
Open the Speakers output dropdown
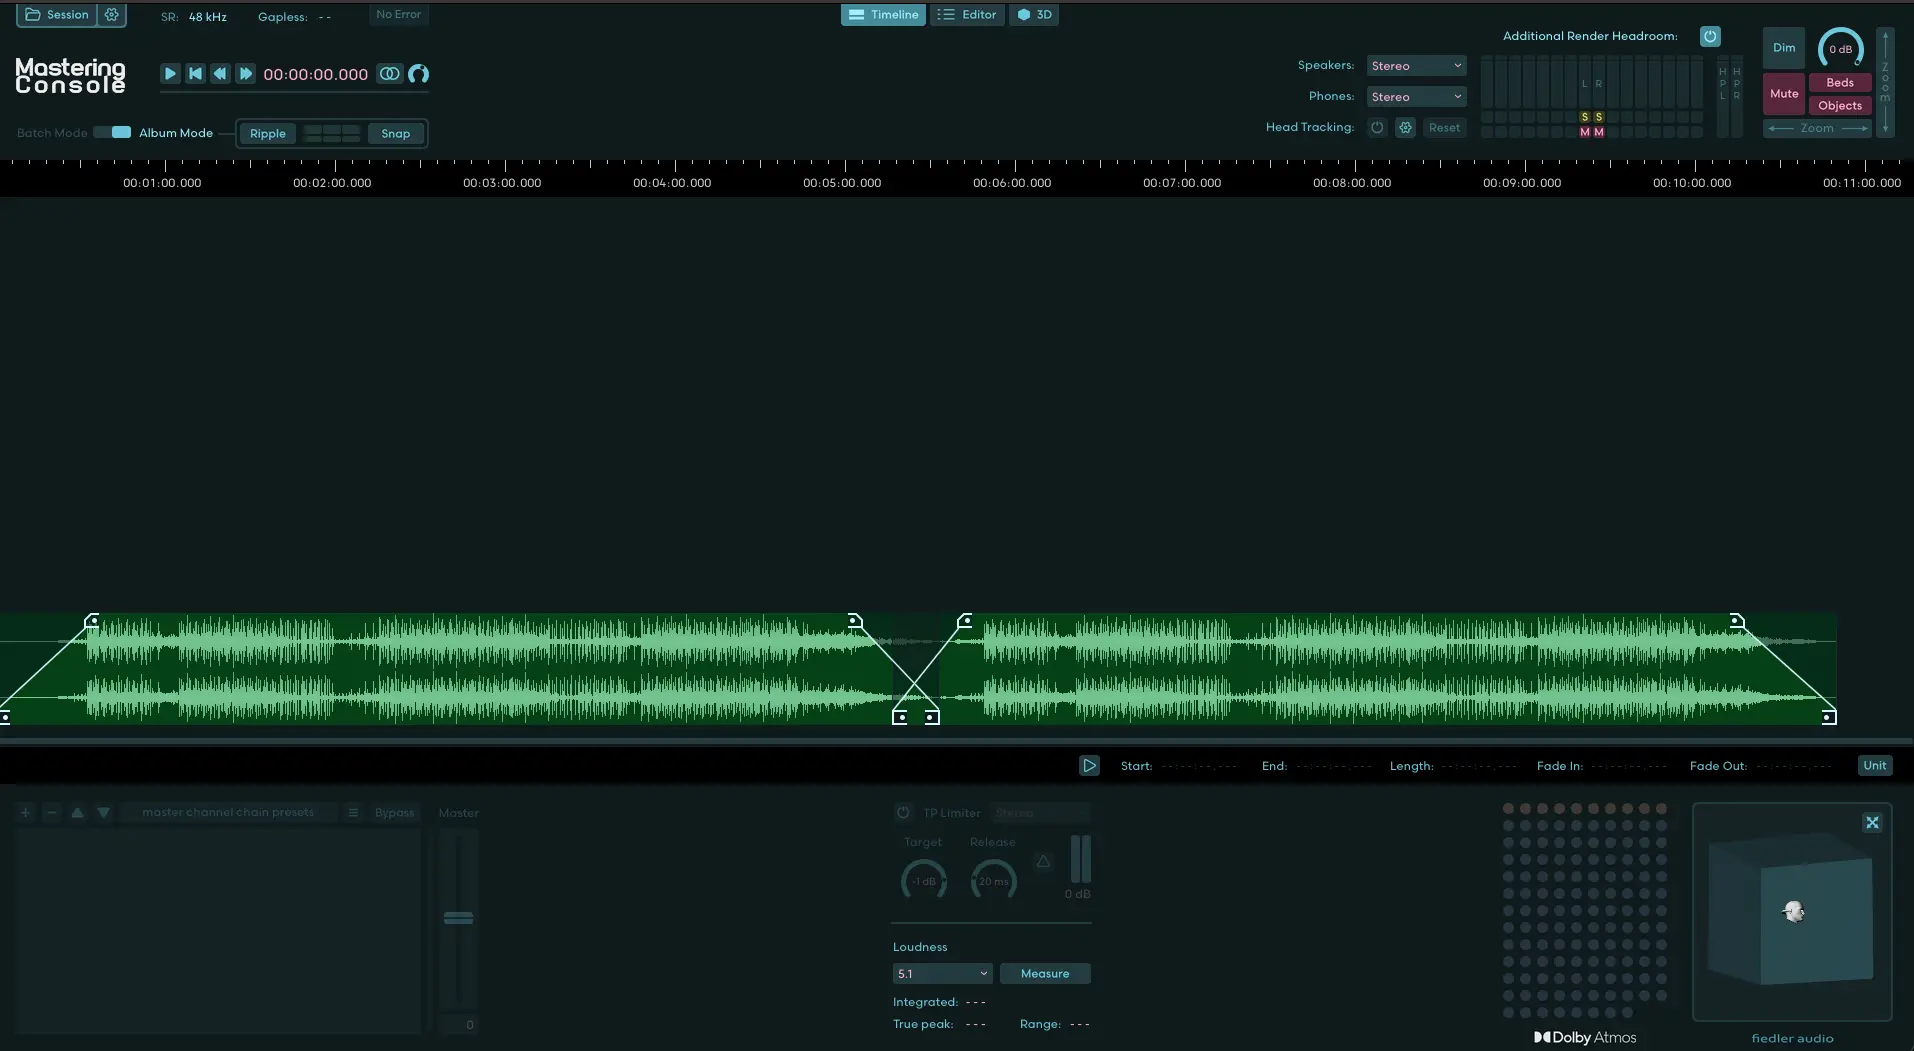(x=1416, y=66)
